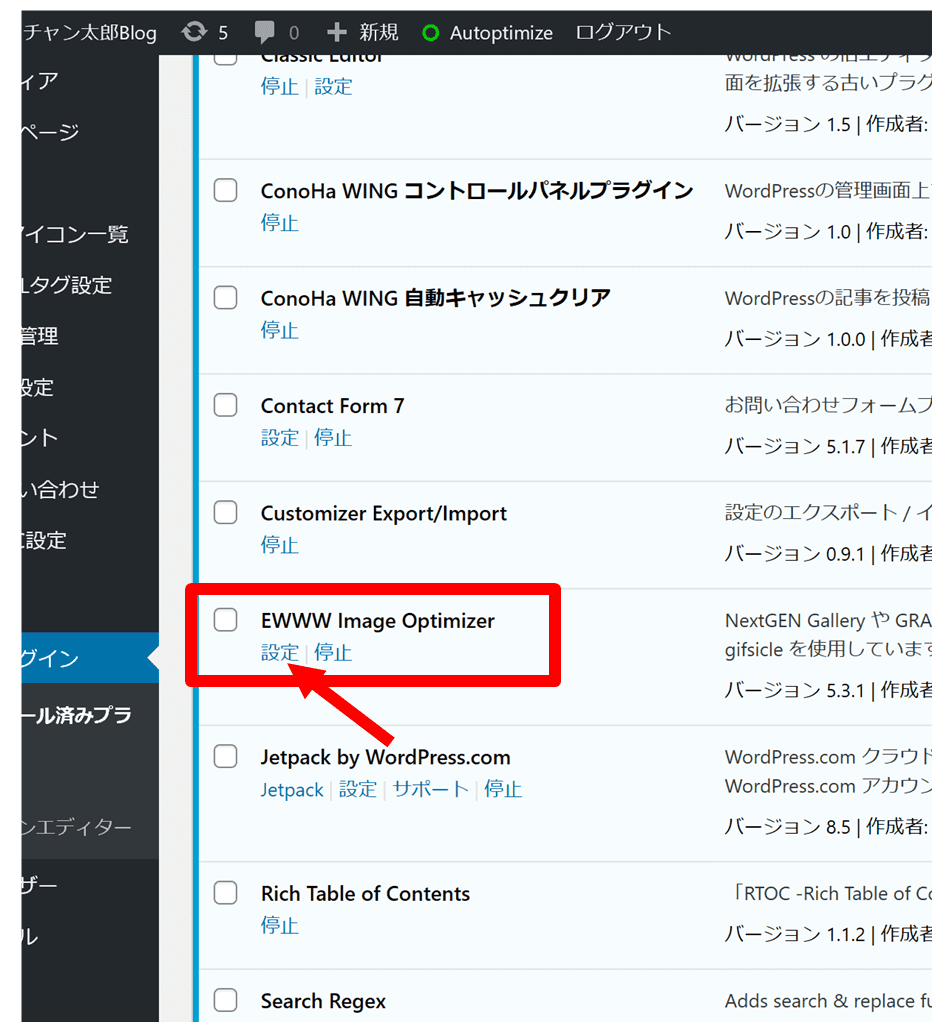Click the Rich Table of Contents title
The height and width of the screenshot is (1035, 947).
tap(365, 894)
